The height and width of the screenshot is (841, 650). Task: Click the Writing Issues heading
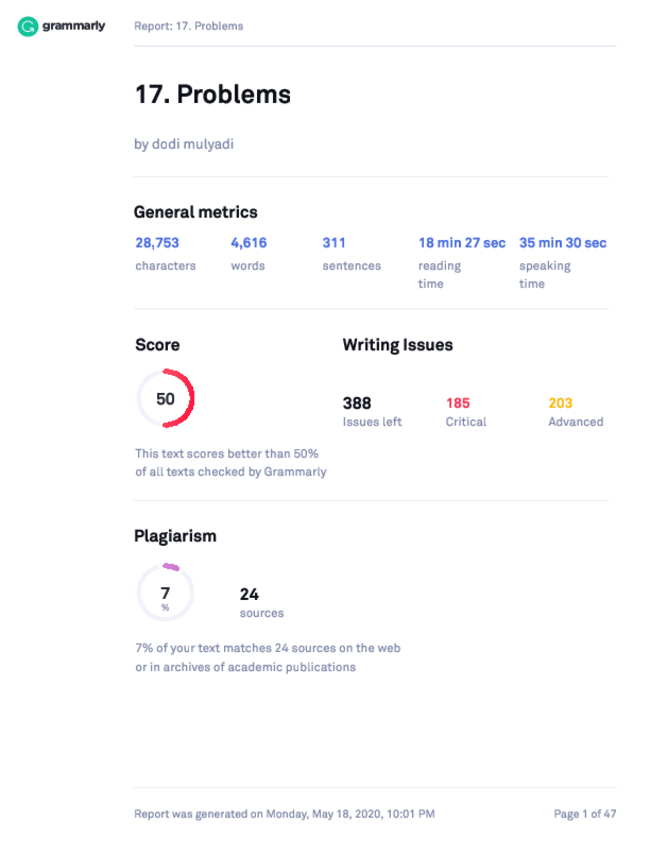[397, 345]
